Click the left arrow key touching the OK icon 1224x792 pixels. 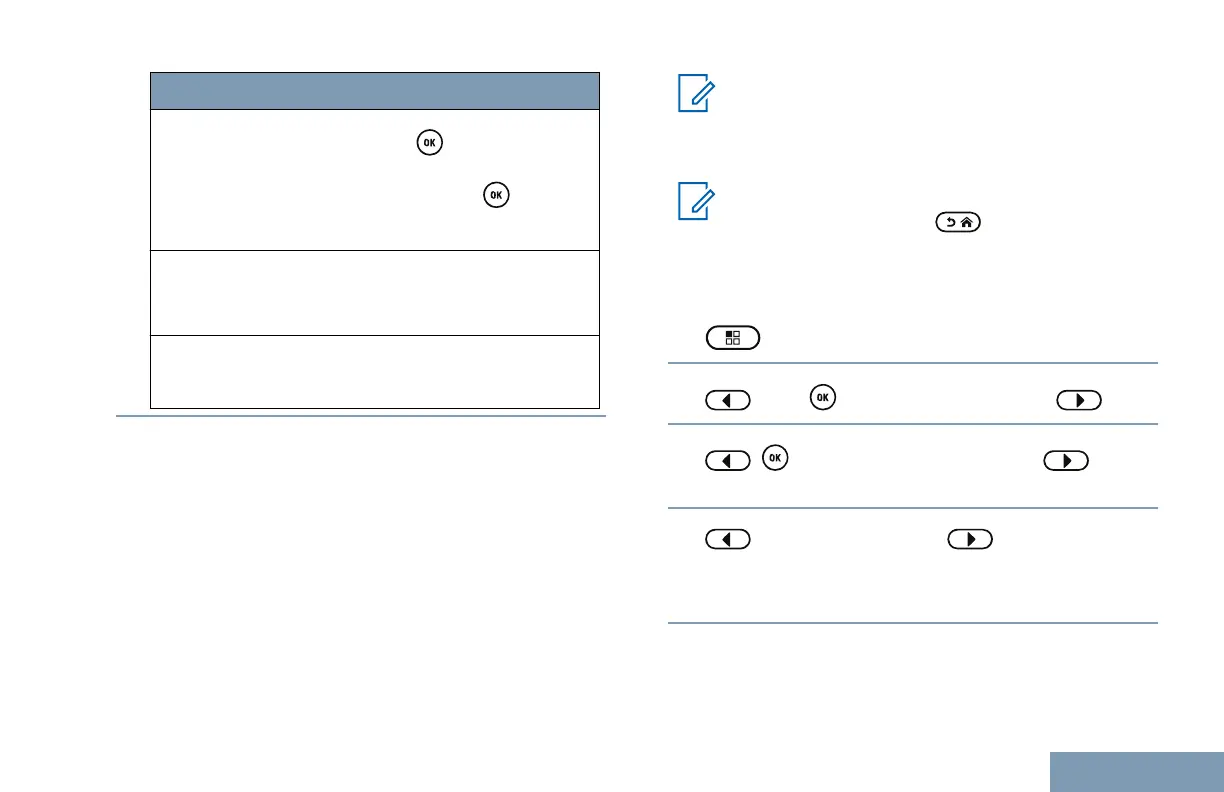tap(728, 462)
